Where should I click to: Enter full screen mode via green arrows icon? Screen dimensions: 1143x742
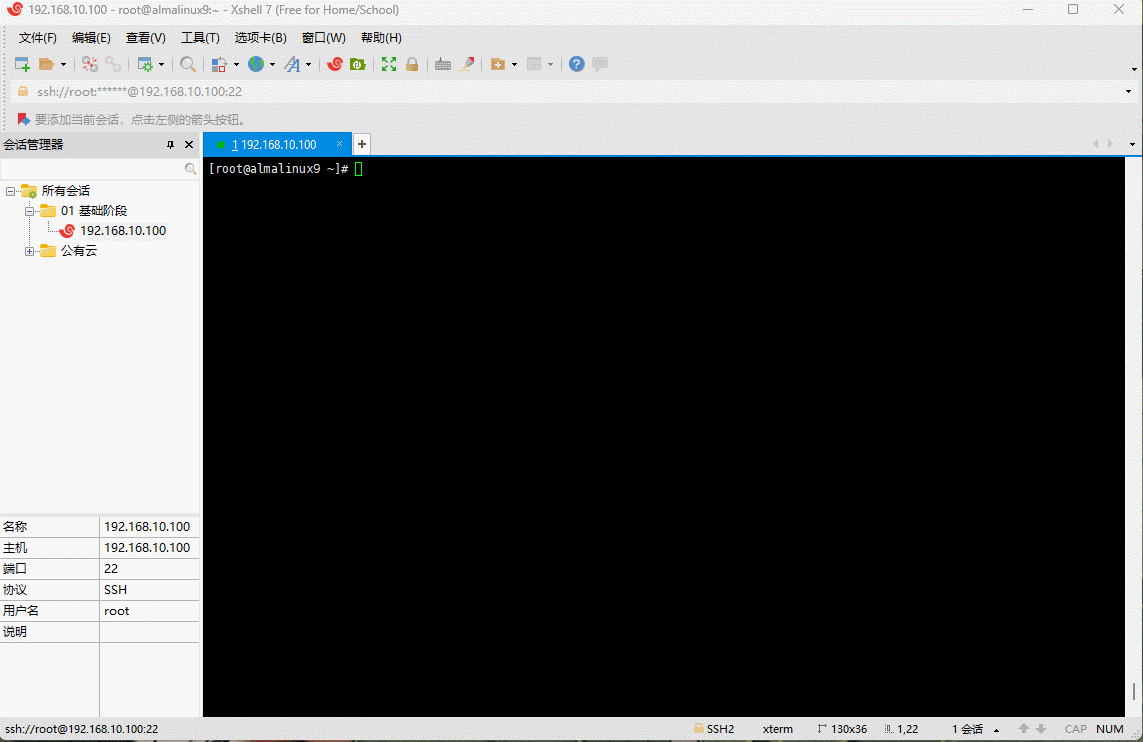click(x=389, y=64)
